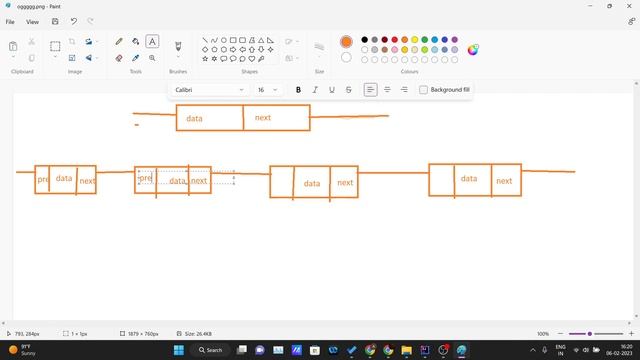
Task: Select the Brushes tool icon
Action: [178, 45]
